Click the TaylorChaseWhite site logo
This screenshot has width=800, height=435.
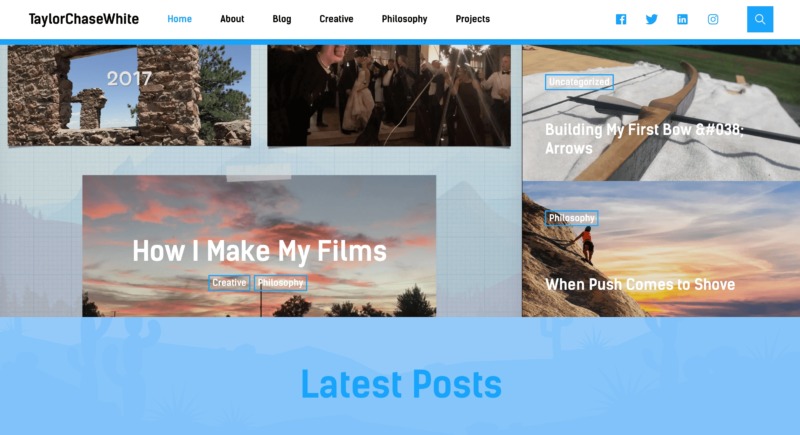(84, 19)
